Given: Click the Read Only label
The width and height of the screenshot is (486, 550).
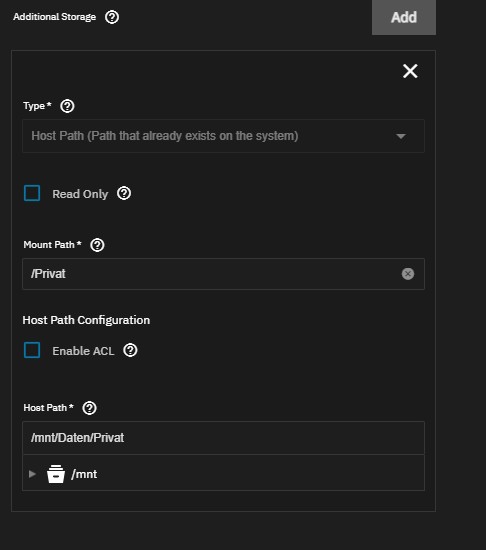Looking at the screenshot, I should pos(80,194).
